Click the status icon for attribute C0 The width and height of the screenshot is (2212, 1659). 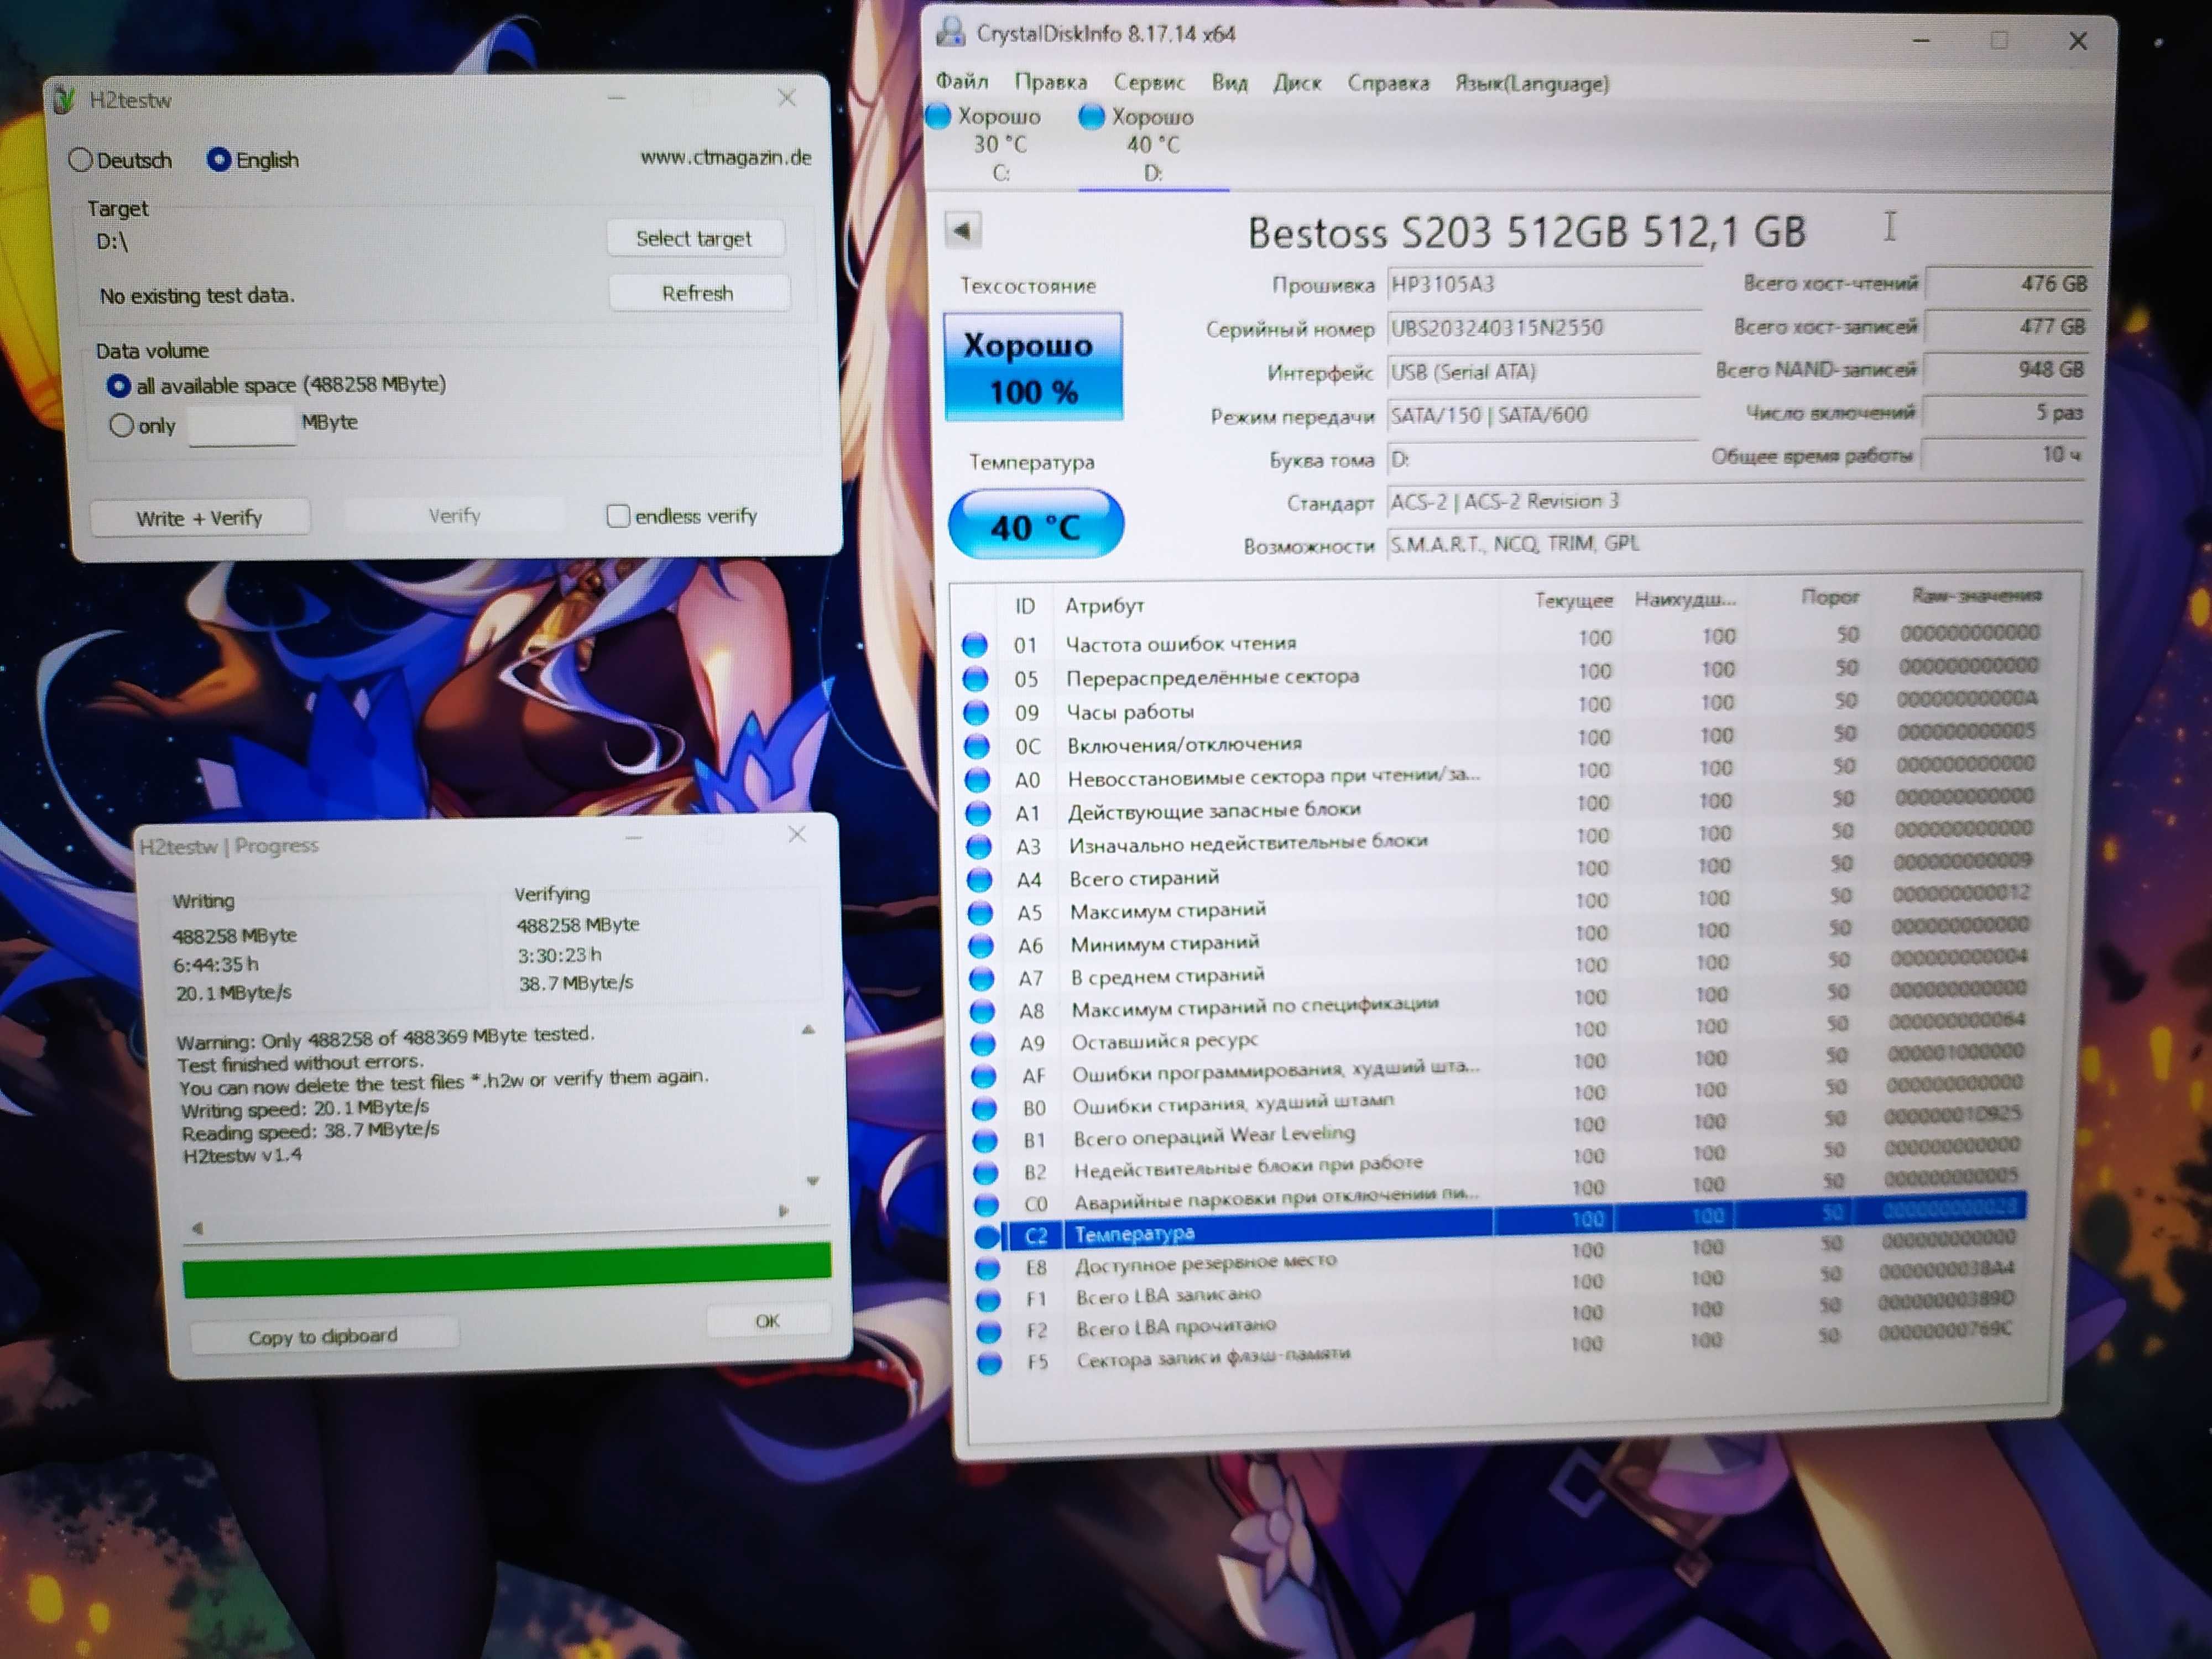pos(986,1204)
